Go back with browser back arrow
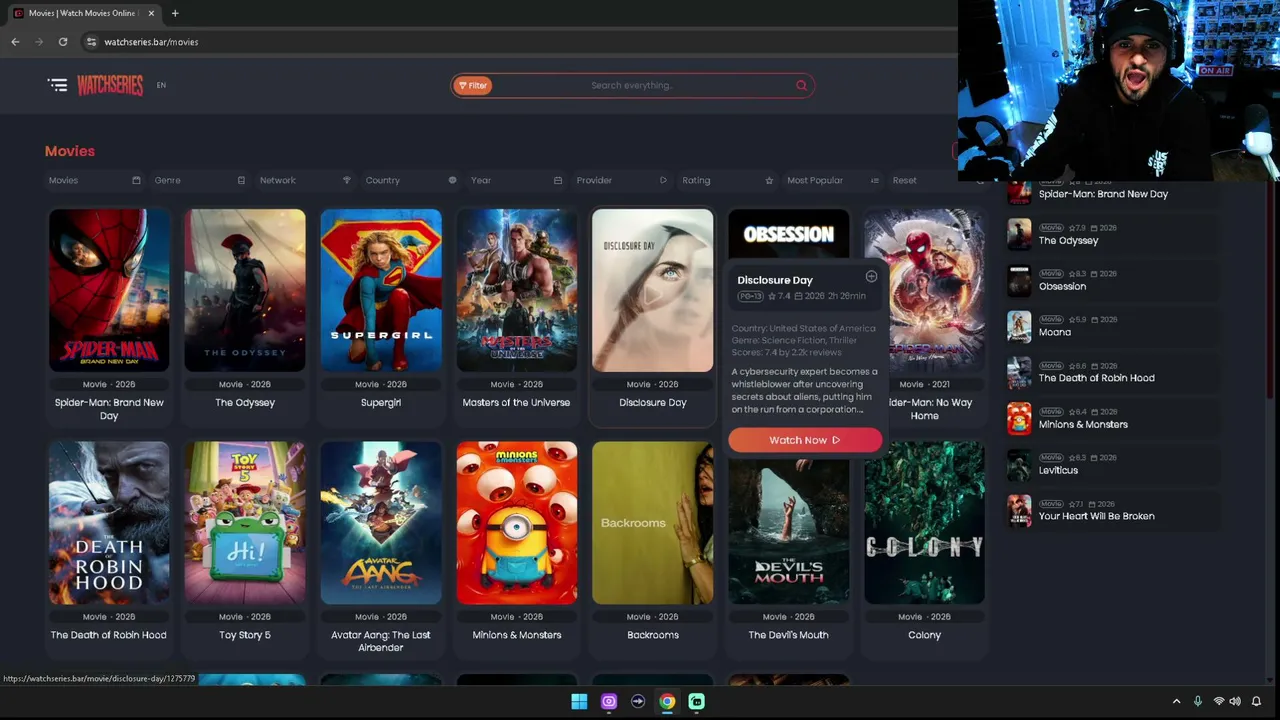The image size is (1280, 720). coord(15,42)
